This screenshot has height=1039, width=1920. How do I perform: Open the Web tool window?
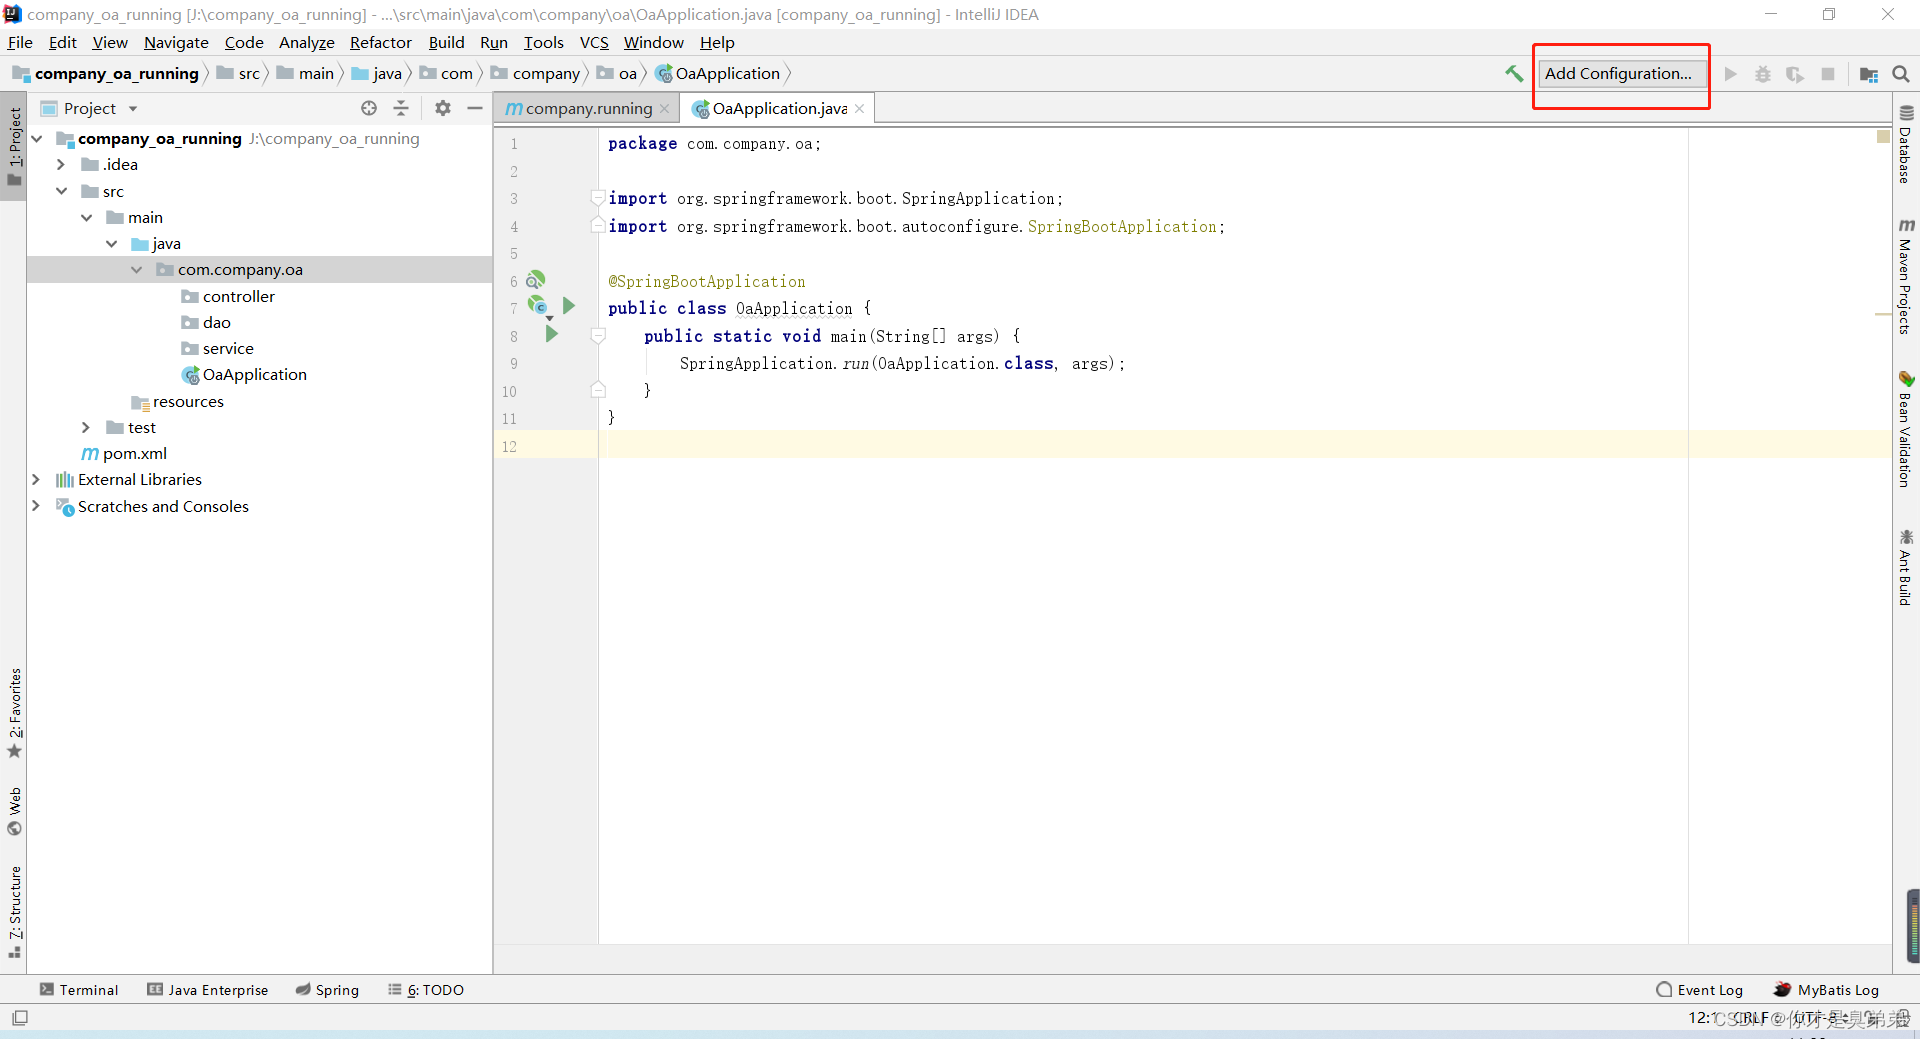pos(15,811)
